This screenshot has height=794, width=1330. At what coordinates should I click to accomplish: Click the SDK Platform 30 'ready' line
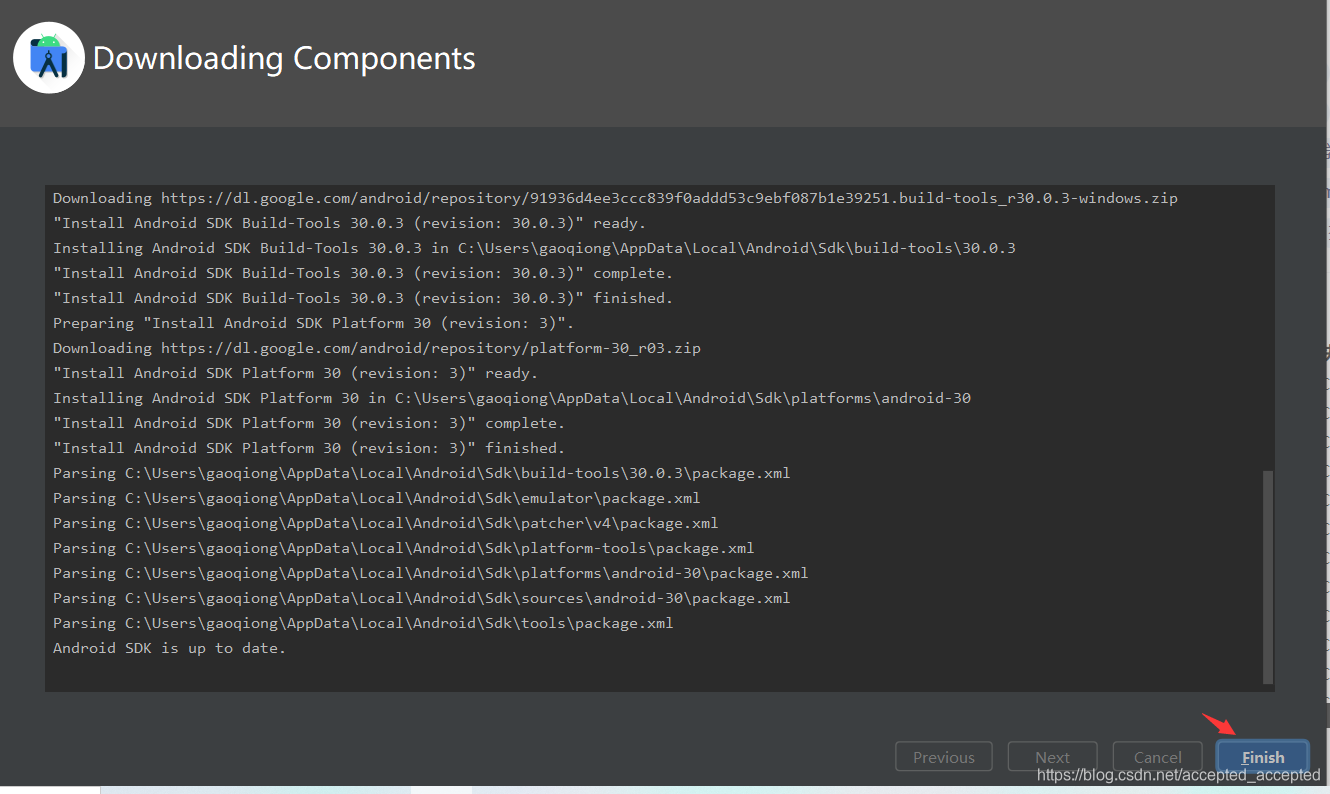pyautogui.click(x=295, y=373)
